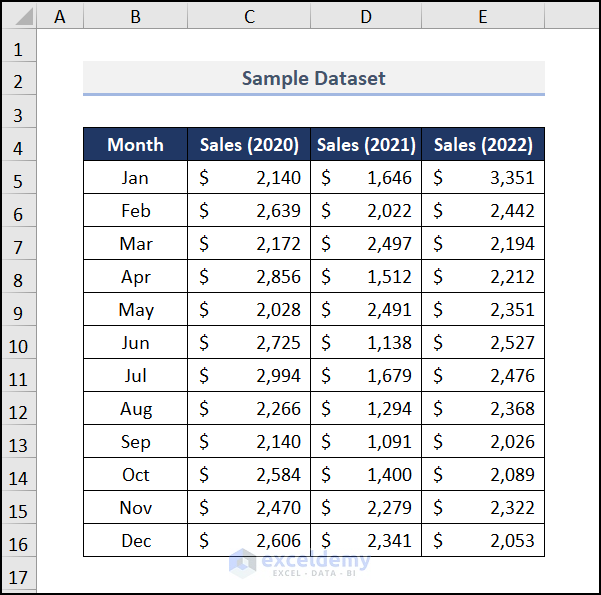This screenshot has width=601, height=595.
Task: Click the Sample Dataset title cell
Action: (314, 78)
